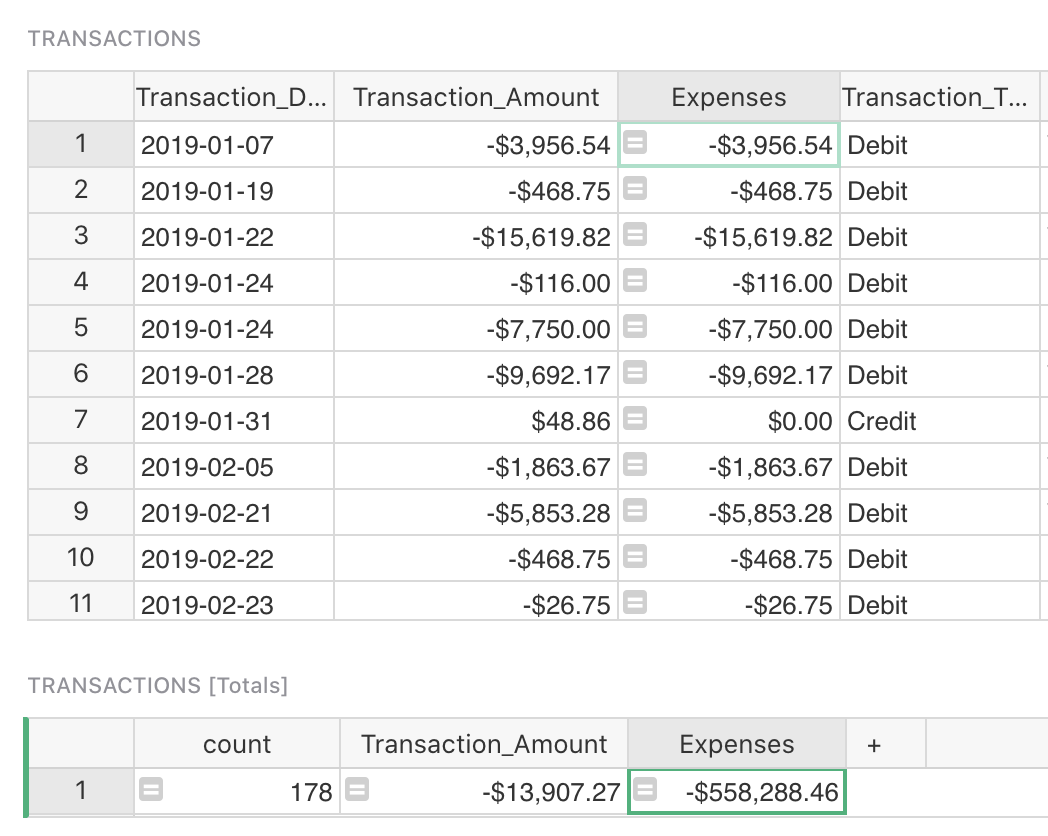
Task: Click formula icon in totals Transaction_Amount cell
Action: [357, 791]
